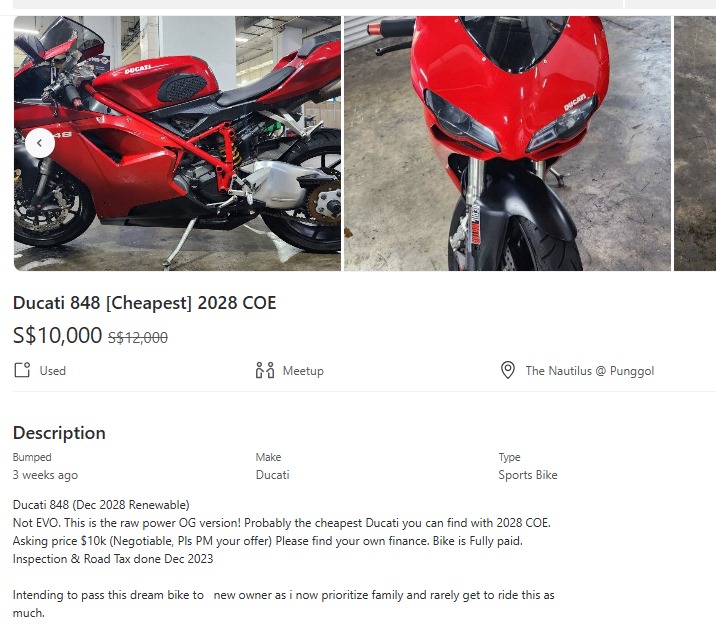Click the Description heading
The width and height of the screenshot is (716, 624).
59,433
